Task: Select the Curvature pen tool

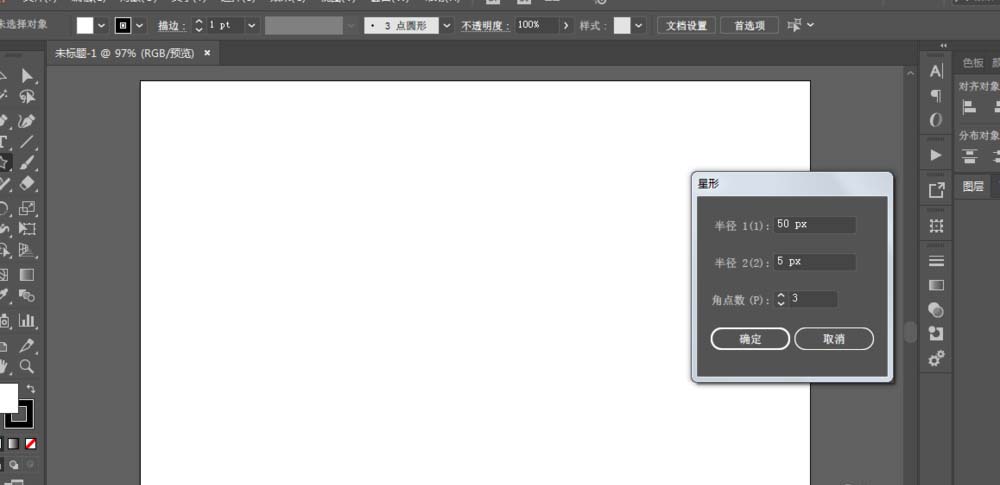Action: point(27,121)
